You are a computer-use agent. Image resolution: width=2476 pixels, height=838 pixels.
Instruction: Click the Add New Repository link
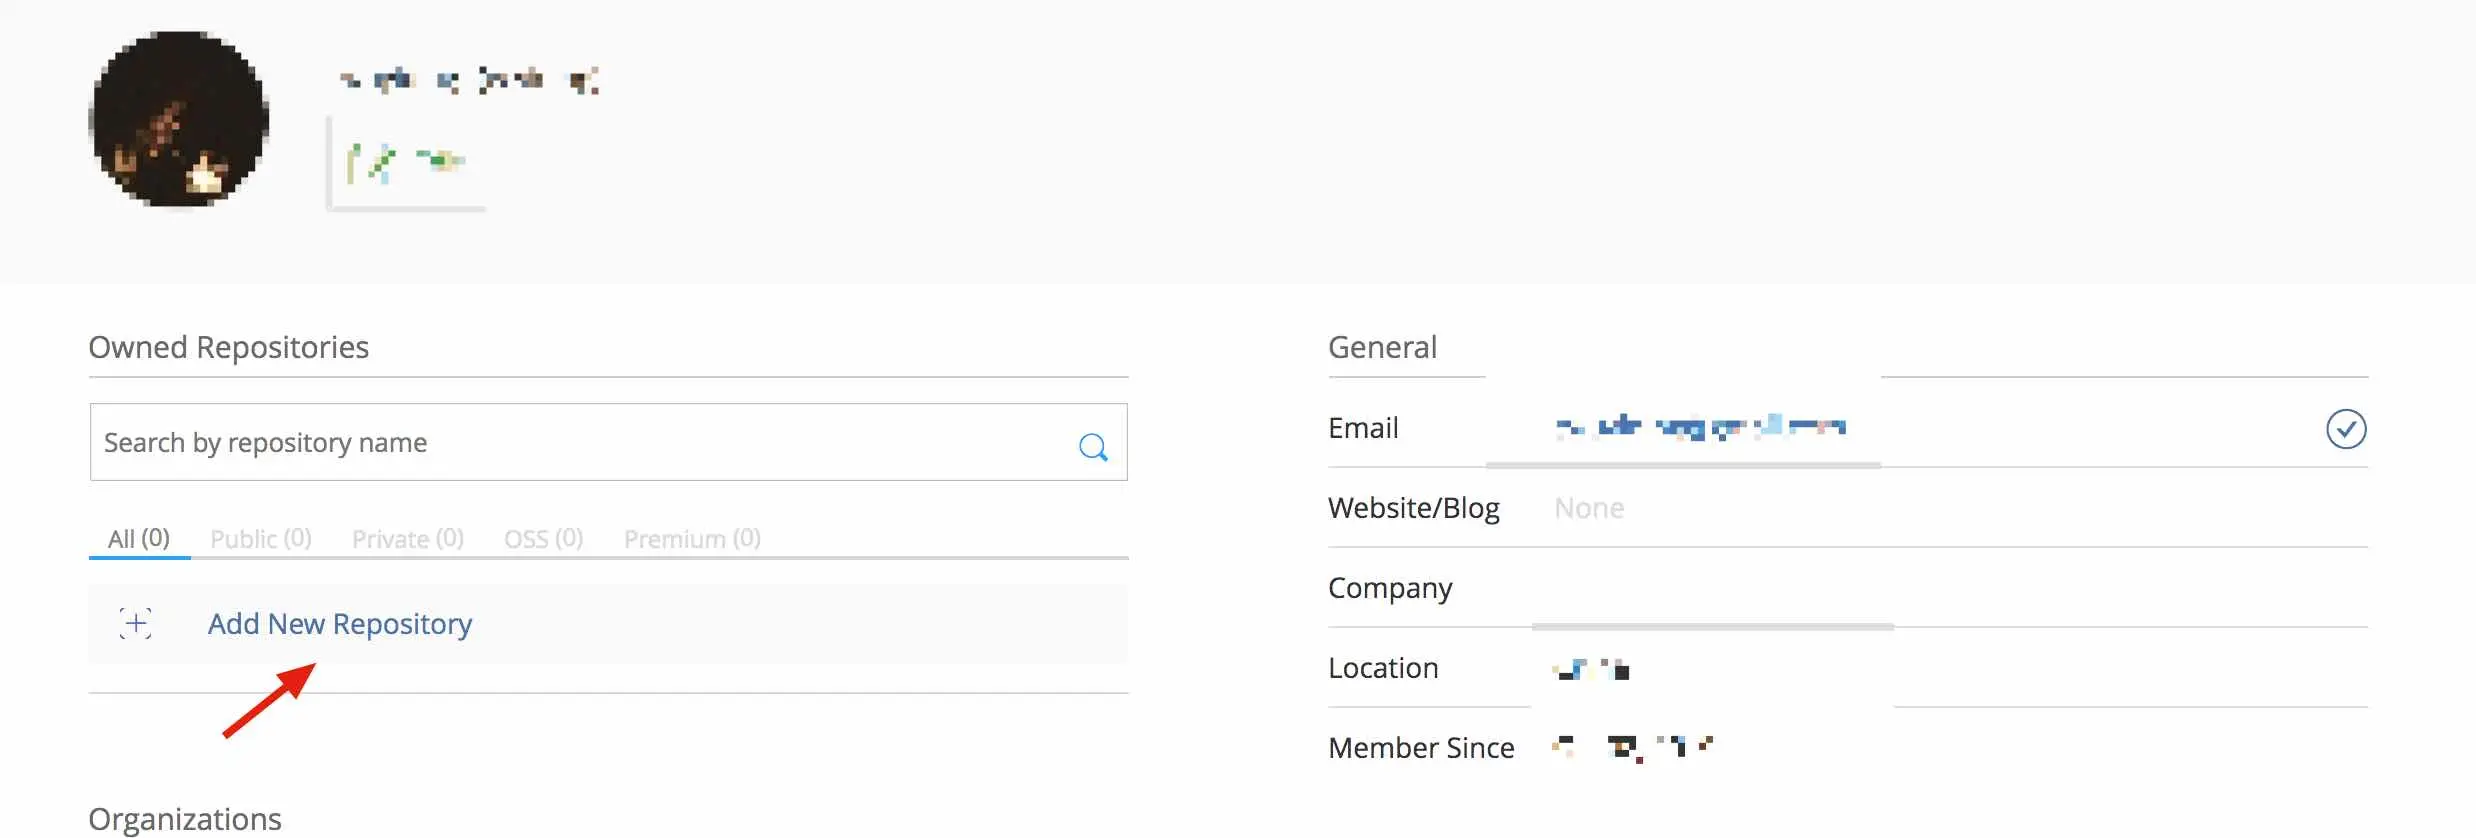coord(340,623)
